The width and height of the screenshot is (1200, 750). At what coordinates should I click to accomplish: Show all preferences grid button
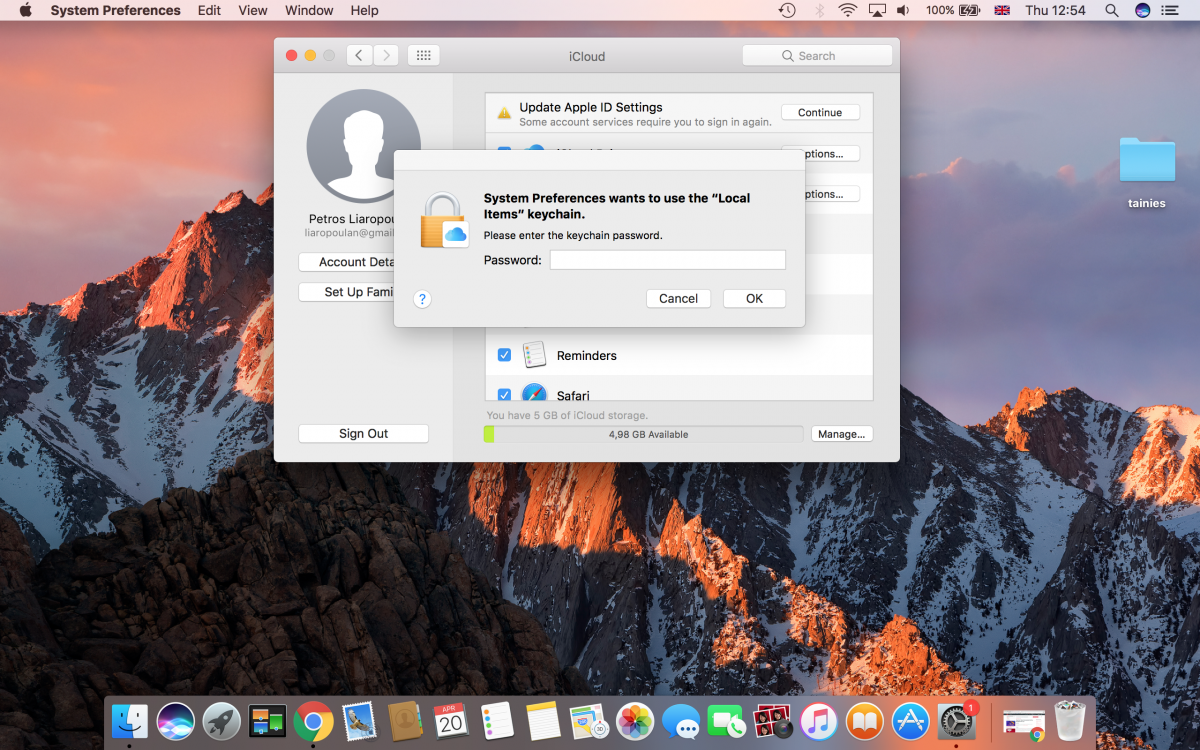[x=424, y=56]
